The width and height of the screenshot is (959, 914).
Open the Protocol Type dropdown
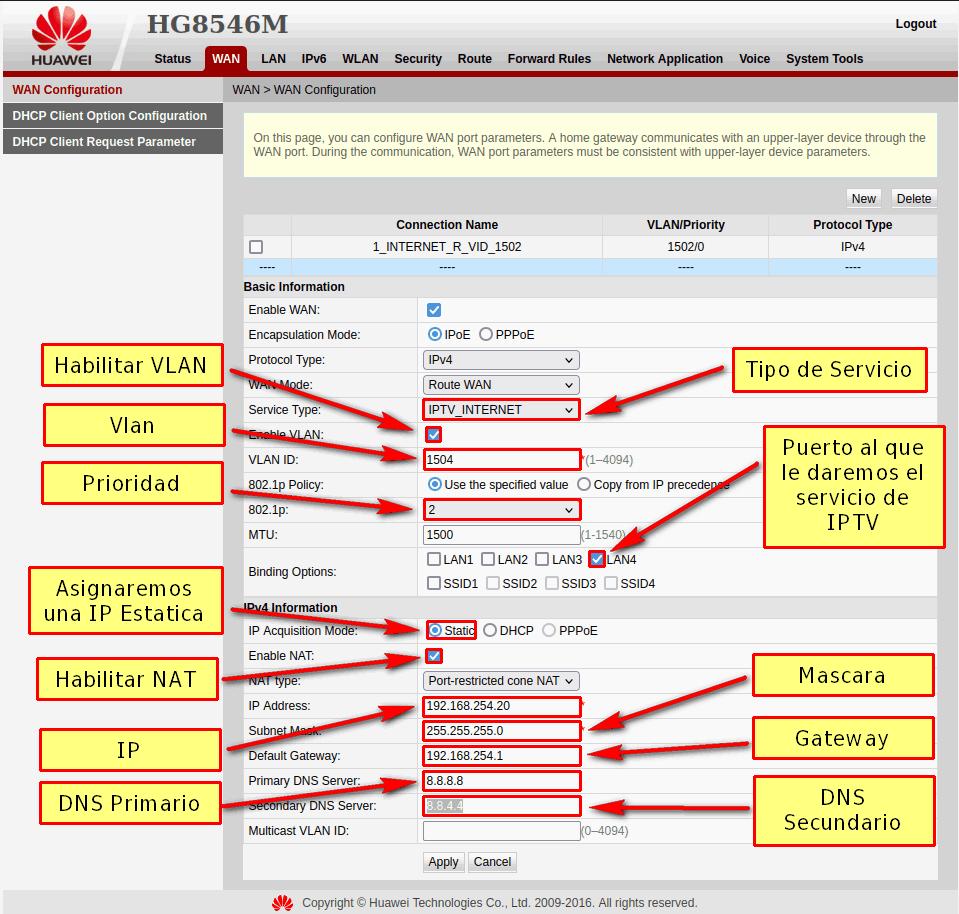[x=501, y=360]
